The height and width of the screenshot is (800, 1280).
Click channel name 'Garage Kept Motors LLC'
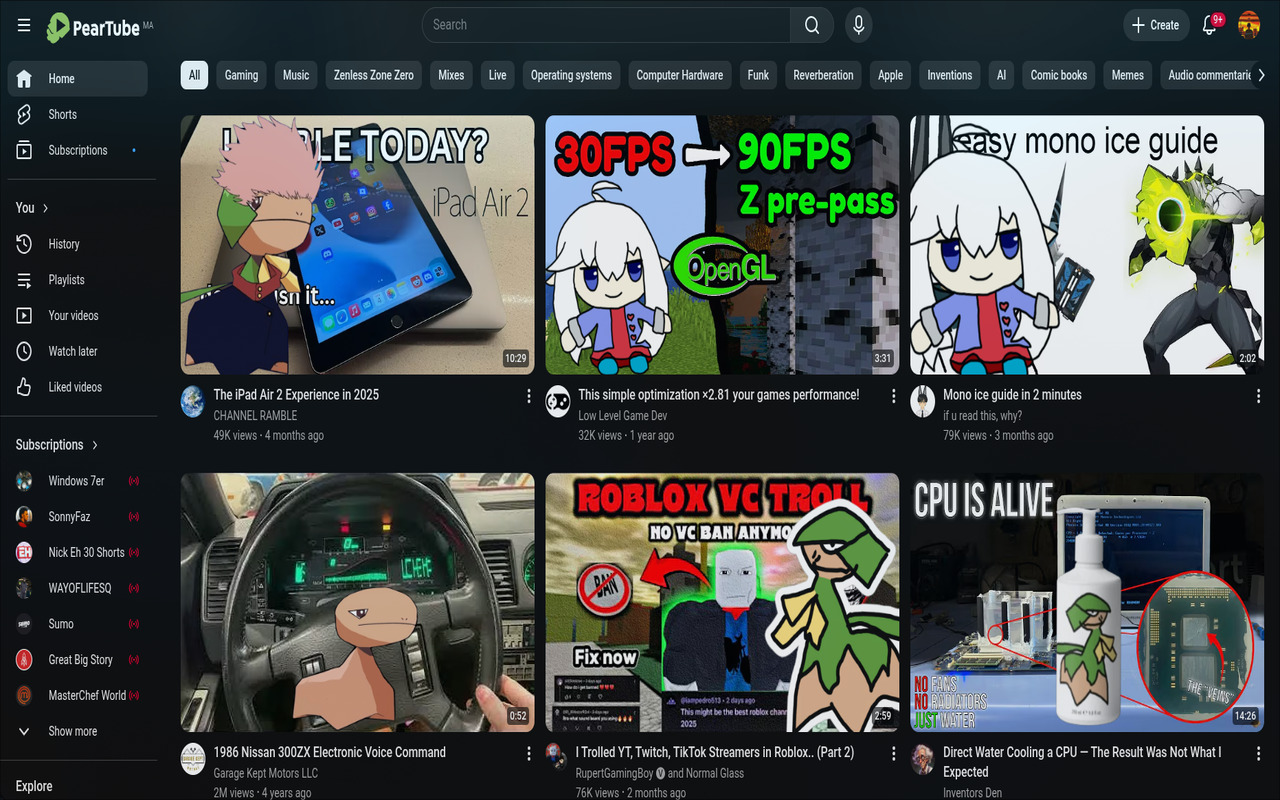pyautogui.click(x=265, y=773)
